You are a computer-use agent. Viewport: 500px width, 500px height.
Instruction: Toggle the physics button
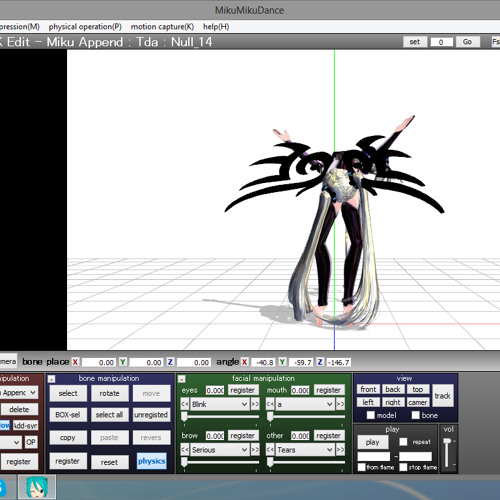[152, 461]
